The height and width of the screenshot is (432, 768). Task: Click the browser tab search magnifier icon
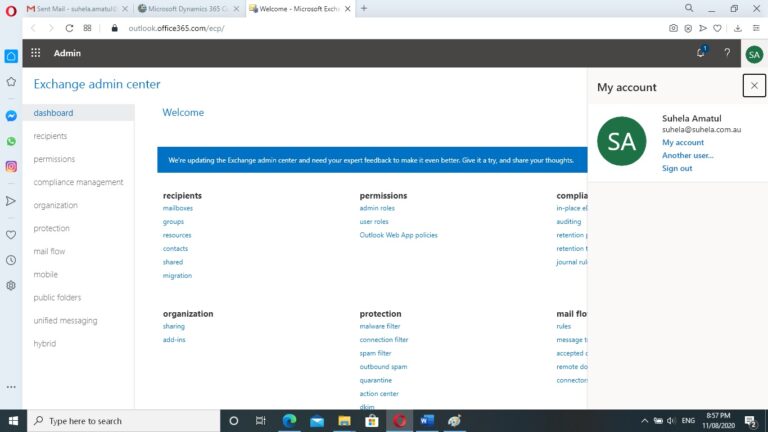[689, 8]
